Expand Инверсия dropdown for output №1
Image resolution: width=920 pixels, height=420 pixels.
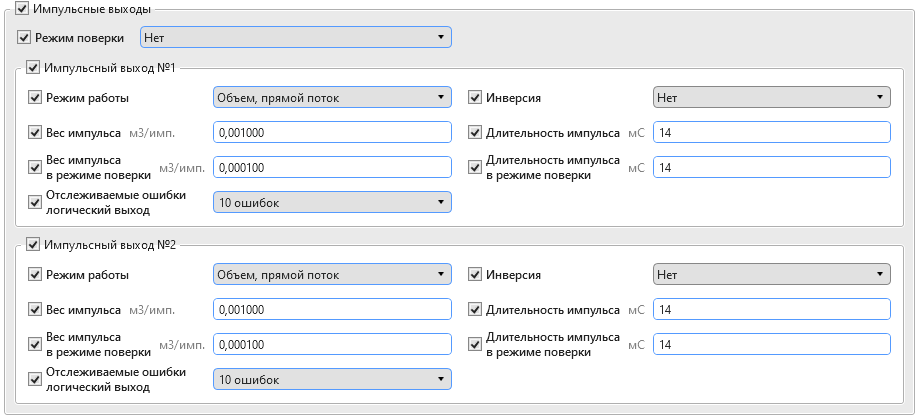pyautogui.click(x=772, y=97)
